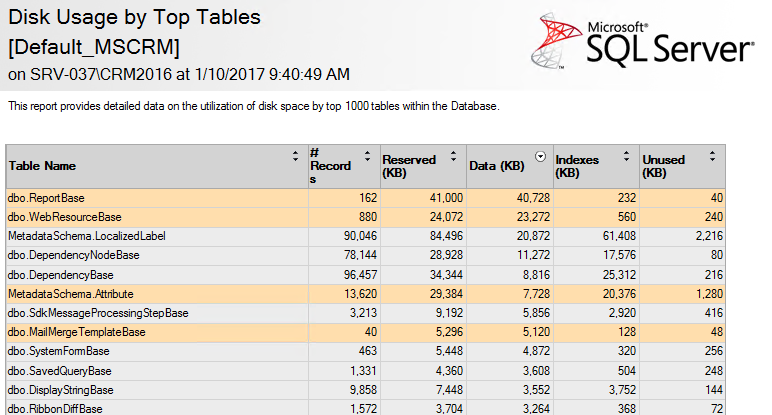772x415 pixels.
Task: Click dbo.SdkMessageProcessingStepBase table name
Action: [x=98, y=312]
